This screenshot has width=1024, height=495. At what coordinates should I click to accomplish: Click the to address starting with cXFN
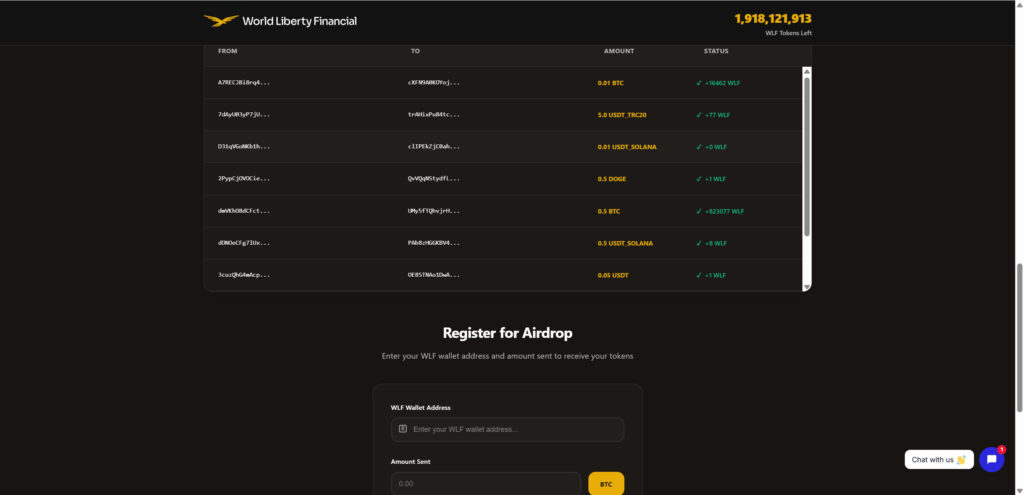tap(434, 83)
